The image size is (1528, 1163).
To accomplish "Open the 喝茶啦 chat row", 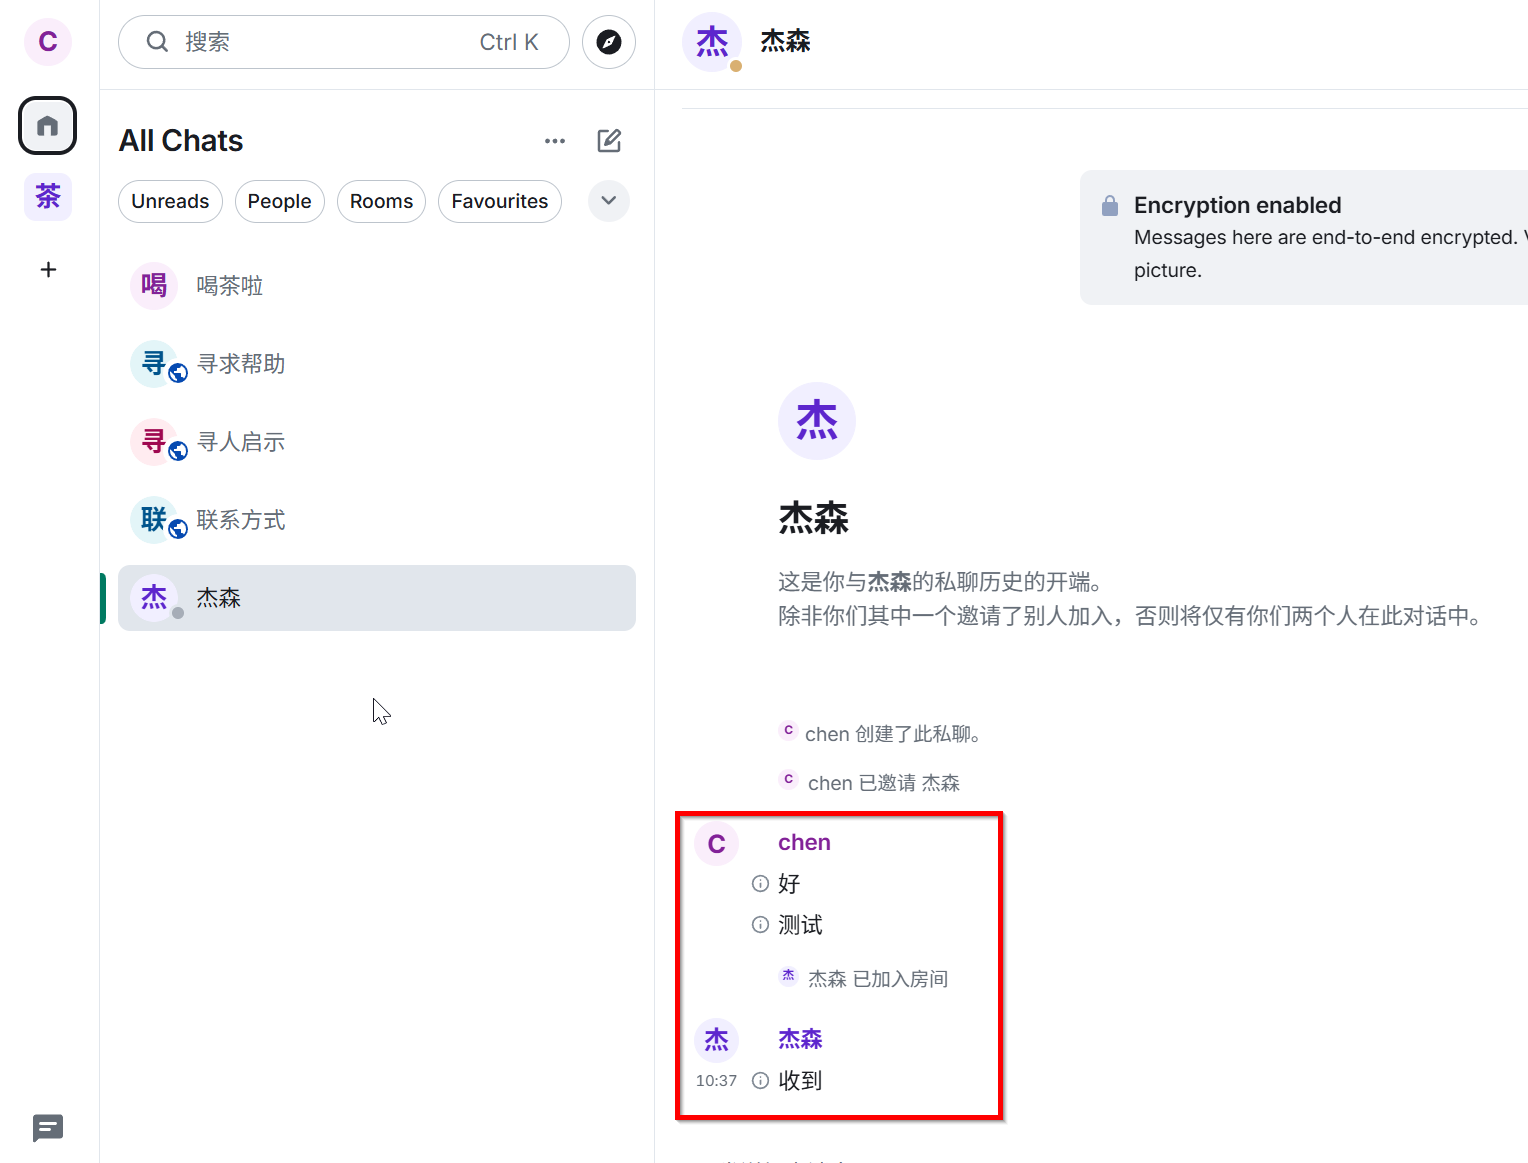I will coord(377,286).
